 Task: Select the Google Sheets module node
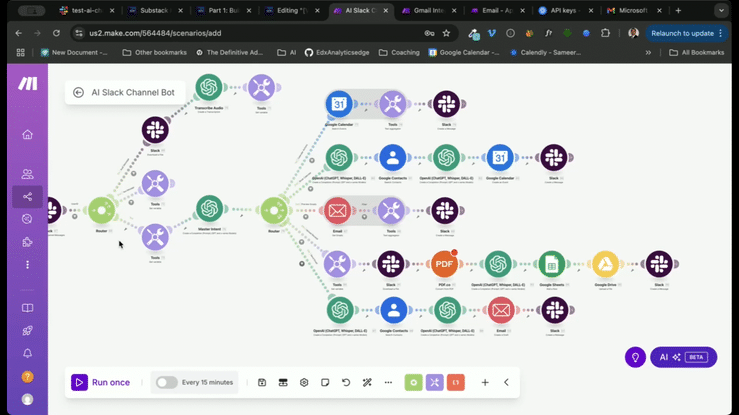[551, 264]
